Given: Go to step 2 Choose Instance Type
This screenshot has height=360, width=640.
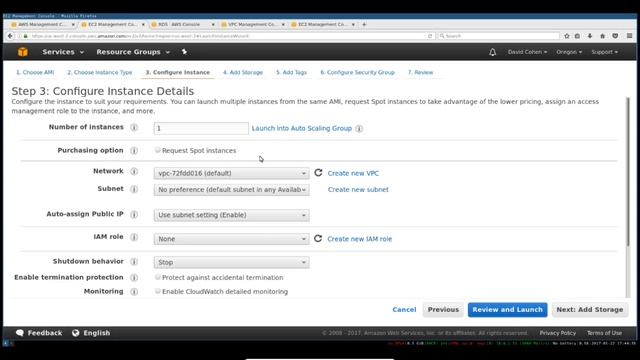Looking at the screenshot, I should tap(100, 72).
